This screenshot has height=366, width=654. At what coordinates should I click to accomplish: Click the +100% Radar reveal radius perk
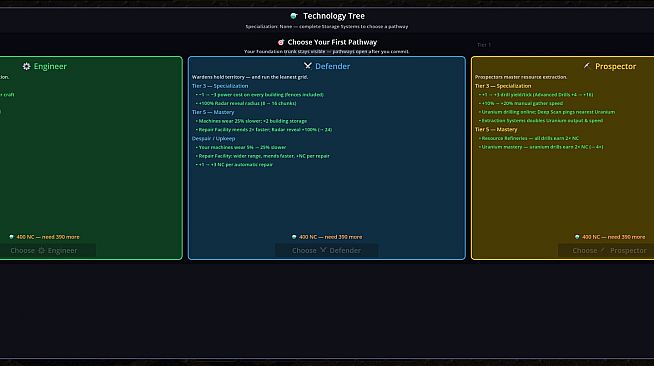(x=246, y=103)
